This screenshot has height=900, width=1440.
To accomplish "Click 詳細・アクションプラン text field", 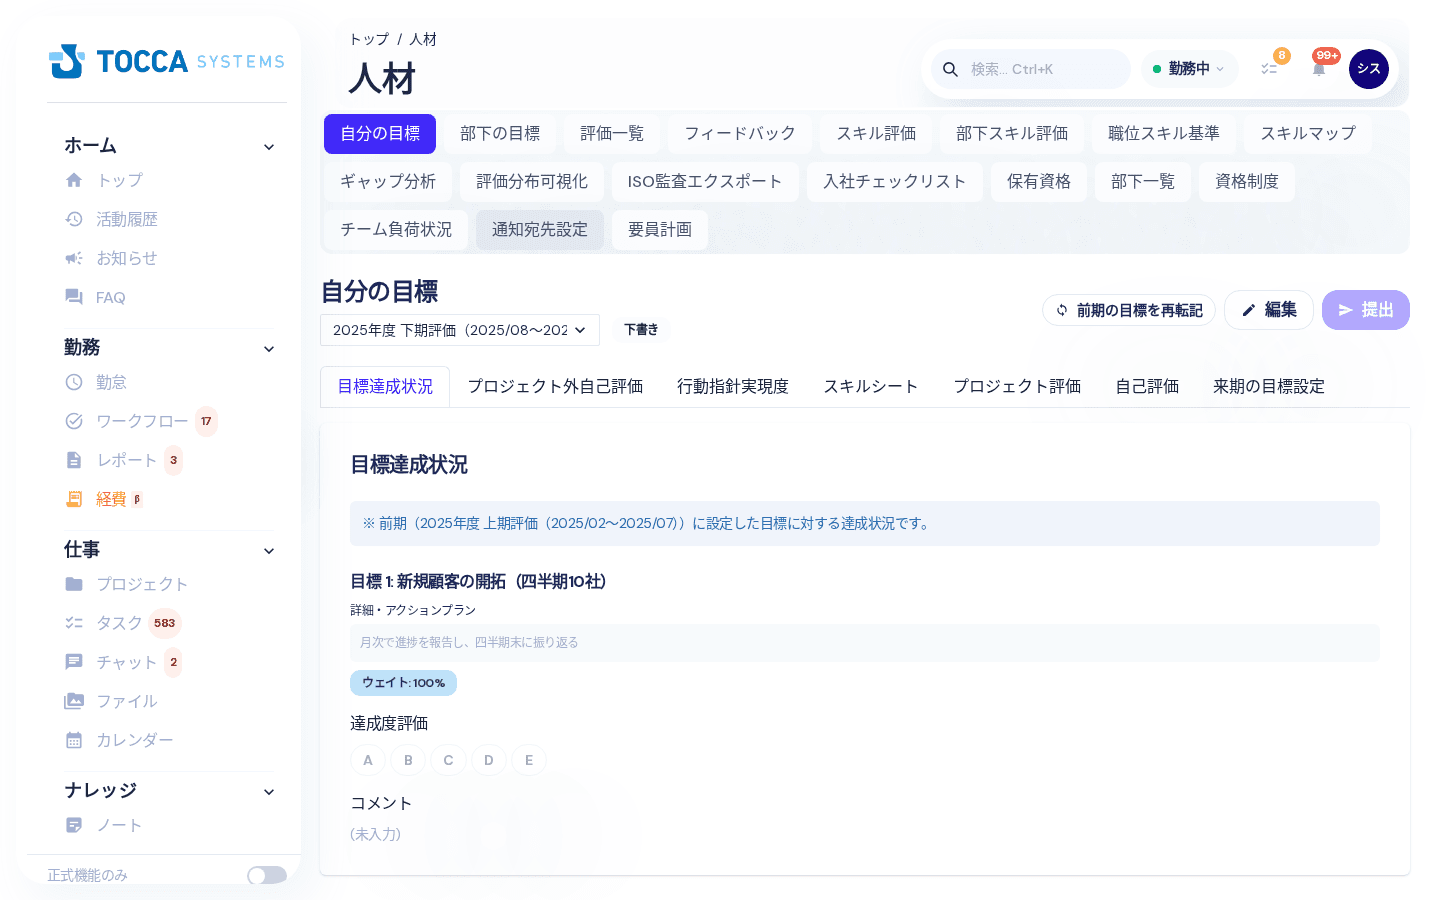I will click(865, 643).
